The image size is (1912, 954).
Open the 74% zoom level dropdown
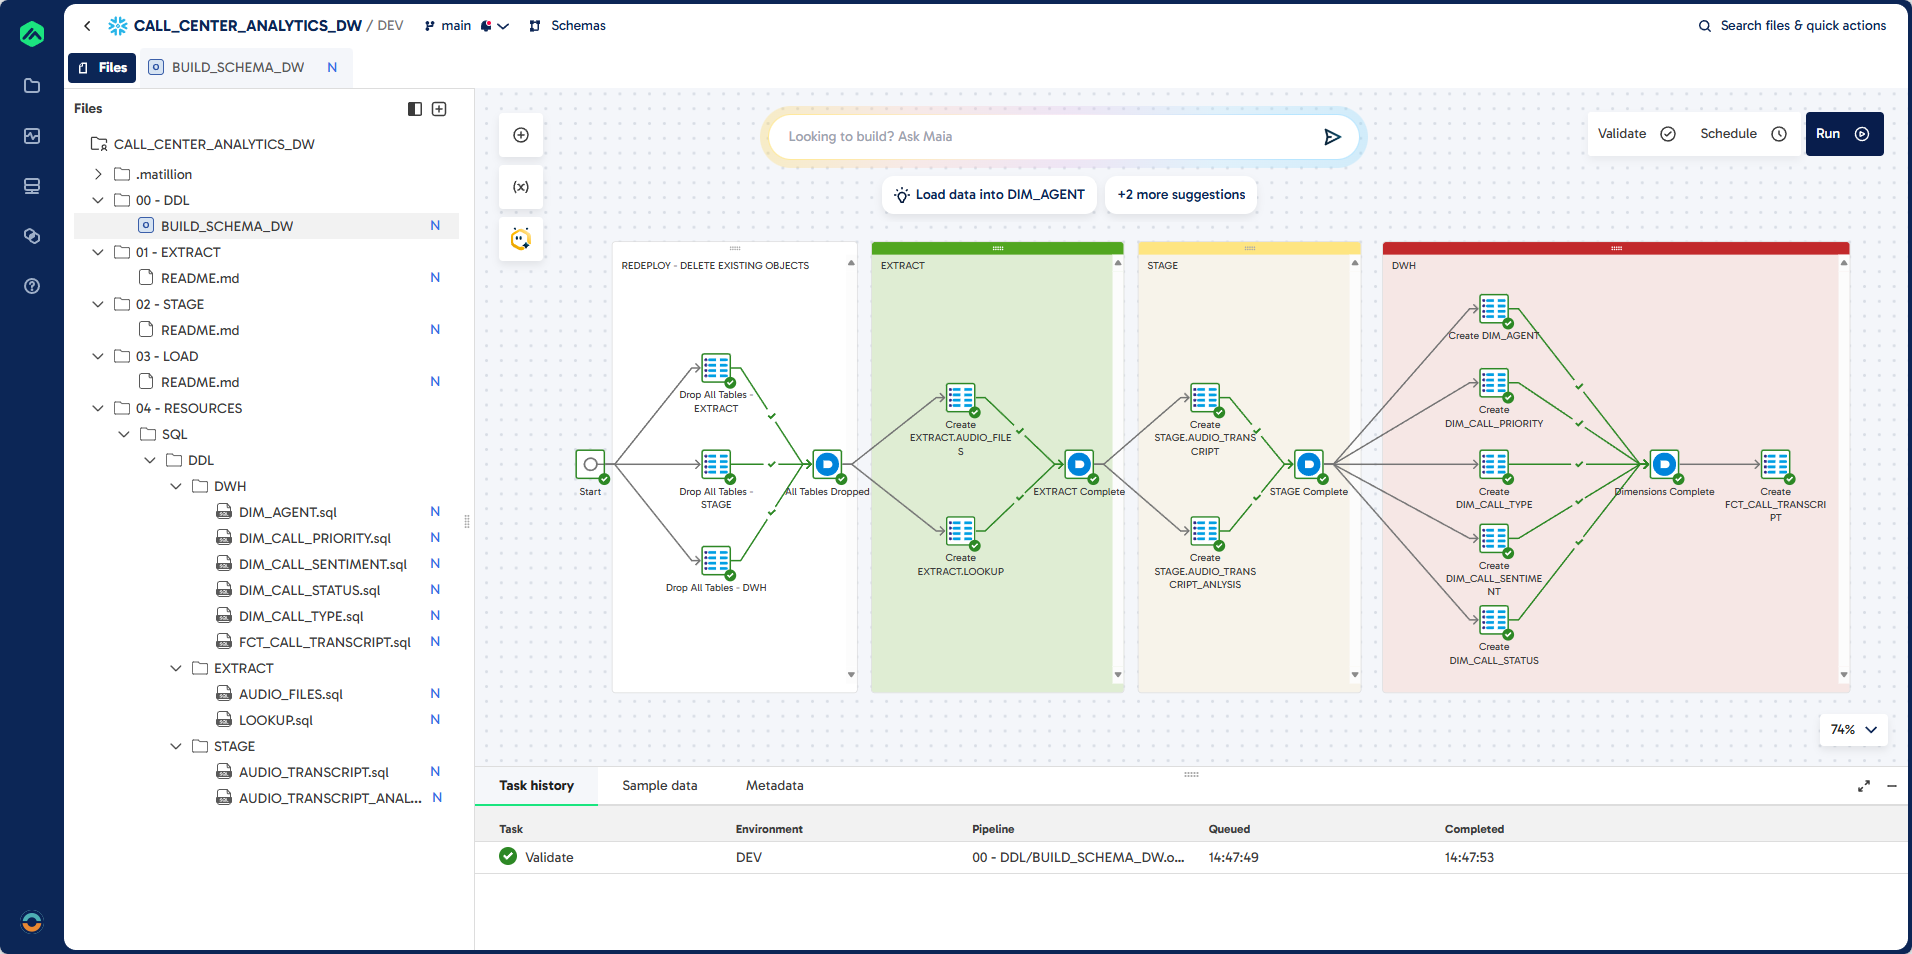coord(1853,730)
